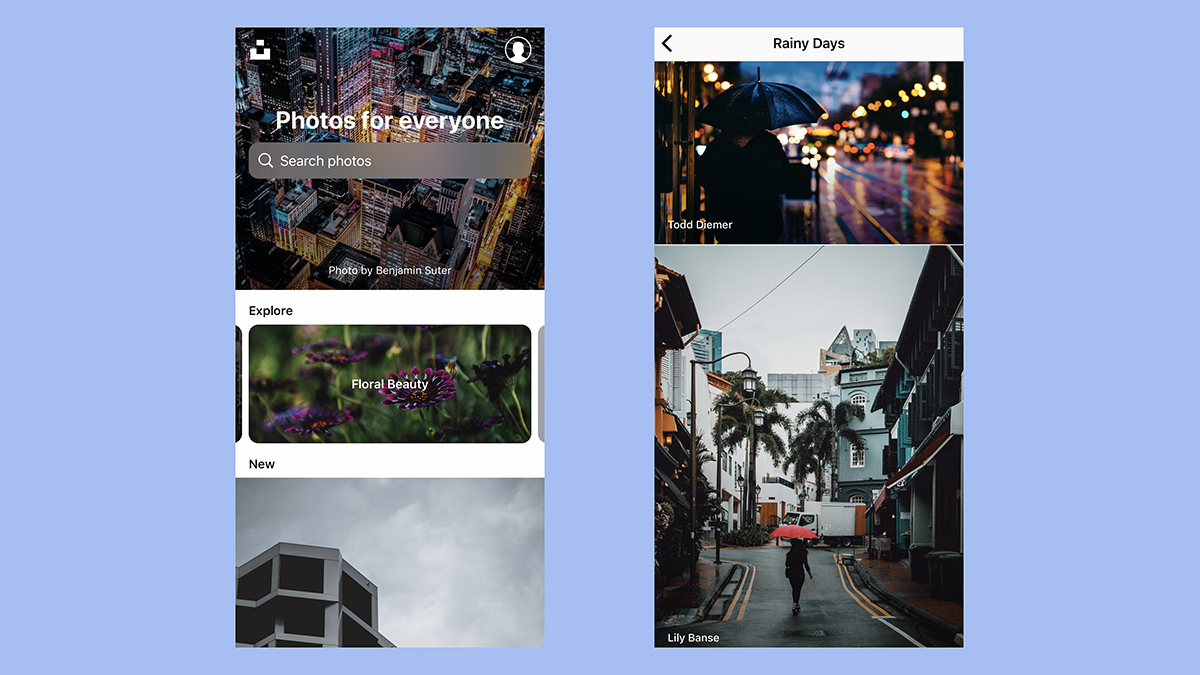
Task: Click the Lily Banse author name
Action: click(693, 638)
